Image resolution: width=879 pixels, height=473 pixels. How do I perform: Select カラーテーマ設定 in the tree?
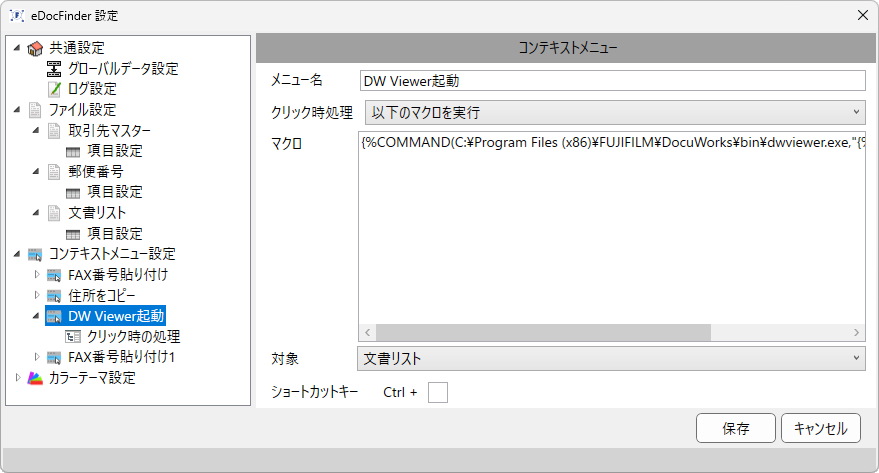(92, 378)
